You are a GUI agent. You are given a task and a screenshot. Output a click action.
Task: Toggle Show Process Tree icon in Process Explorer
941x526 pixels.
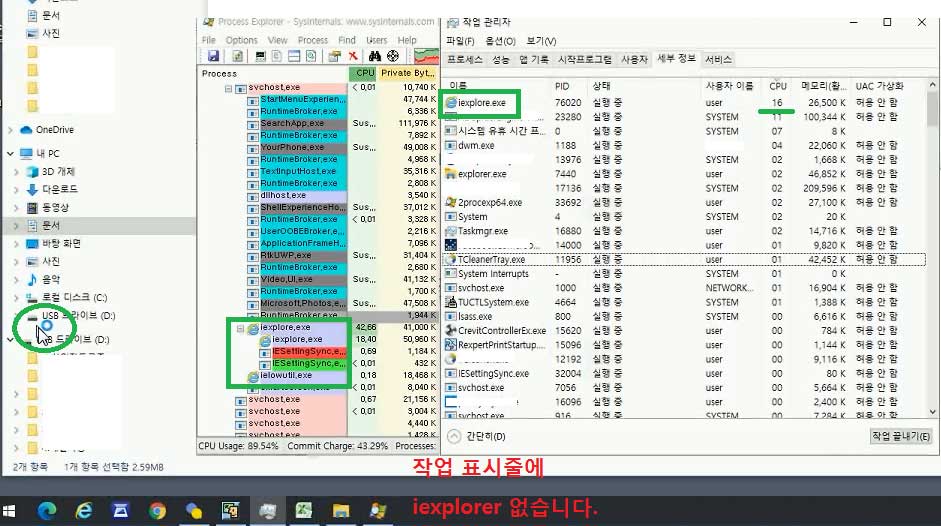pyautogui.click(x=277, y=56)
